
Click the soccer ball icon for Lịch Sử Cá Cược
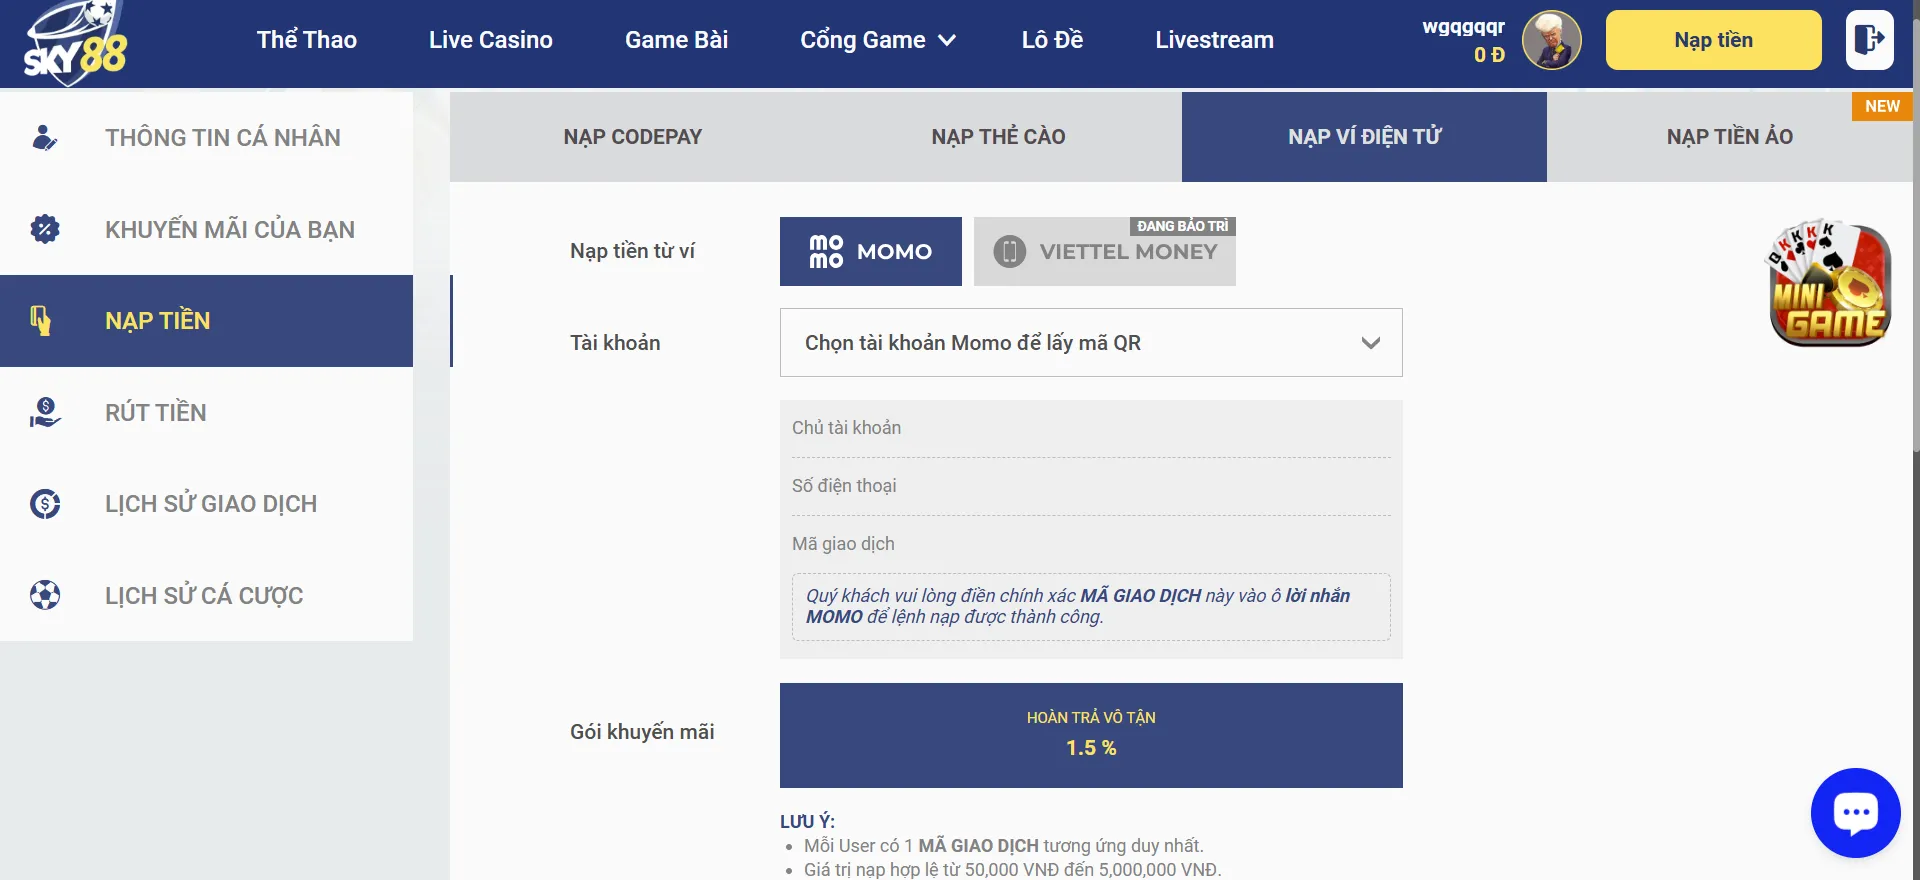(x=45, y=595)
